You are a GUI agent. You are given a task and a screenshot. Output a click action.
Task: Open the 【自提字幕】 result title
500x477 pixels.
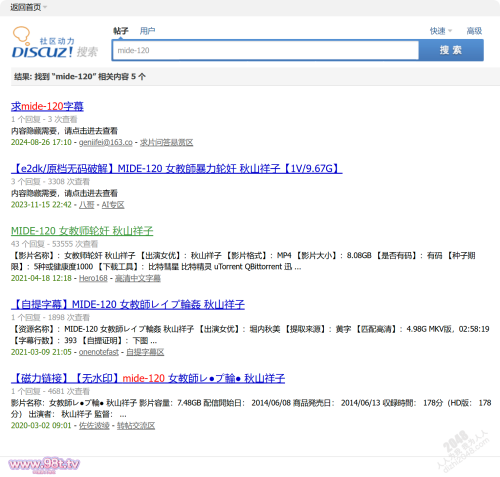coord(128,304)
